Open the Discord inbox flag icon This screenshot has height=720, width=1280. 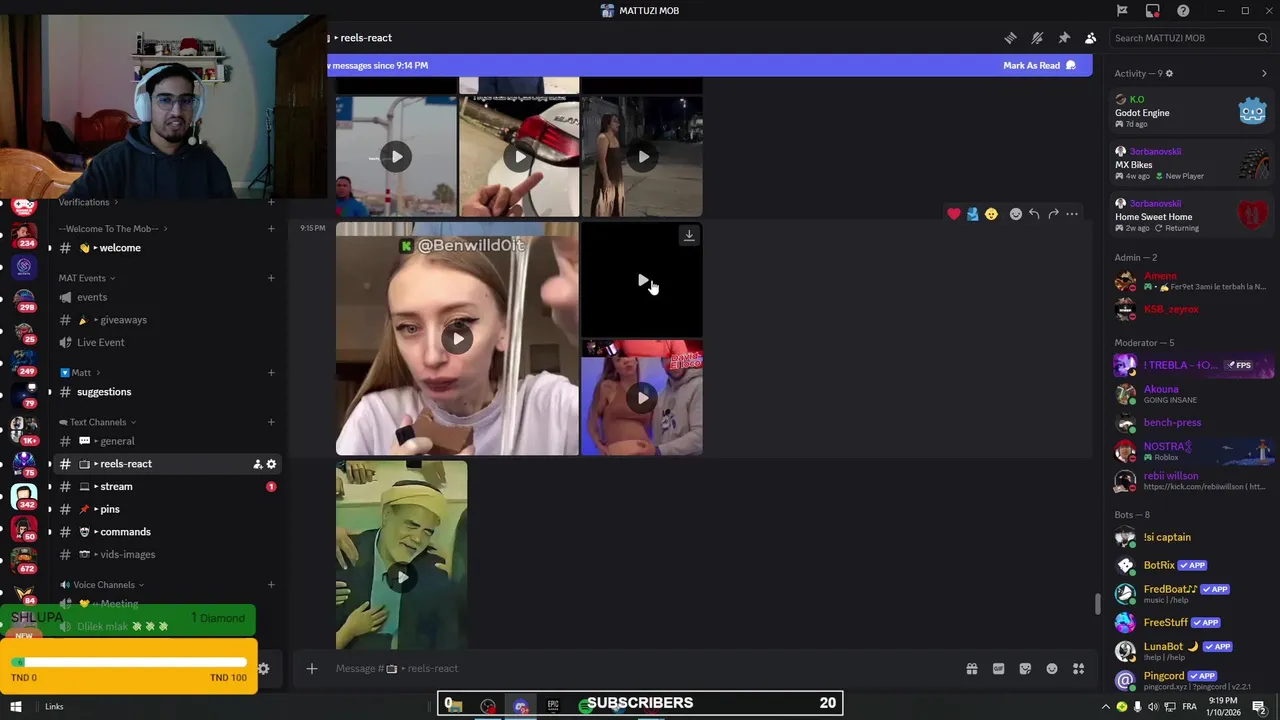(1122, 11)
